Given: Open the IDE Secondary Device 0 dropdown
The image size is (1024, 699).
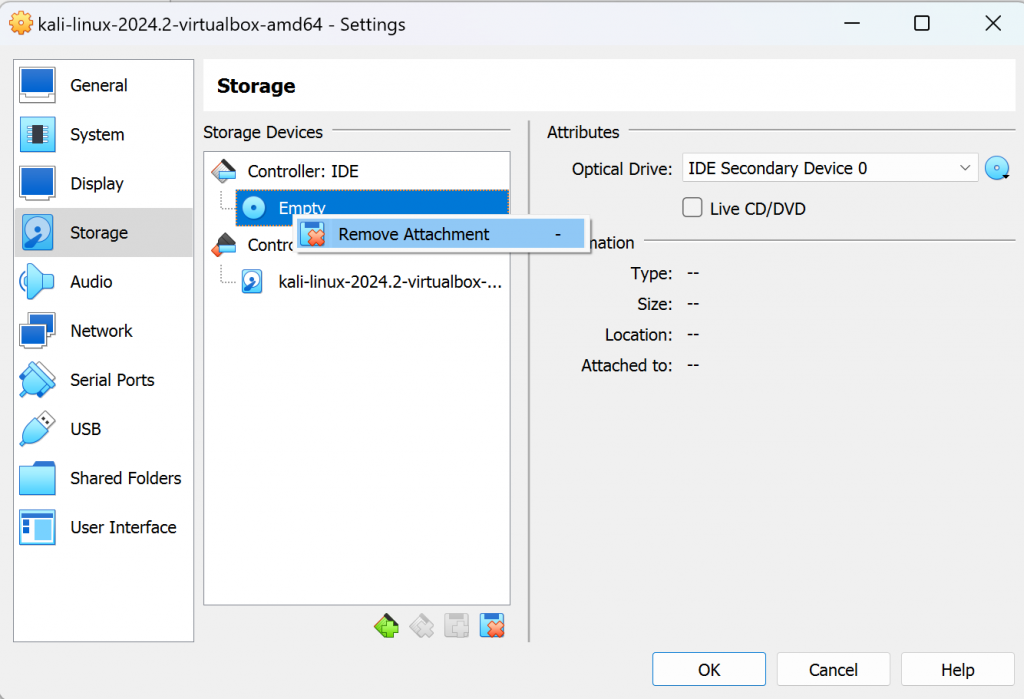Looking at the screenshot, I should tap(829, 167).
